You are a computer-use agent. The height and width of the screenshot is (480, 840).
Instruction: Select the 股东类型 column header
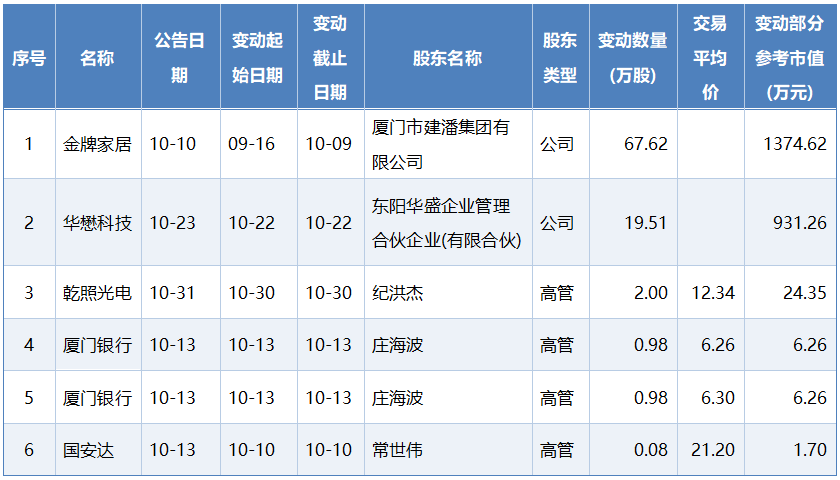560,58
